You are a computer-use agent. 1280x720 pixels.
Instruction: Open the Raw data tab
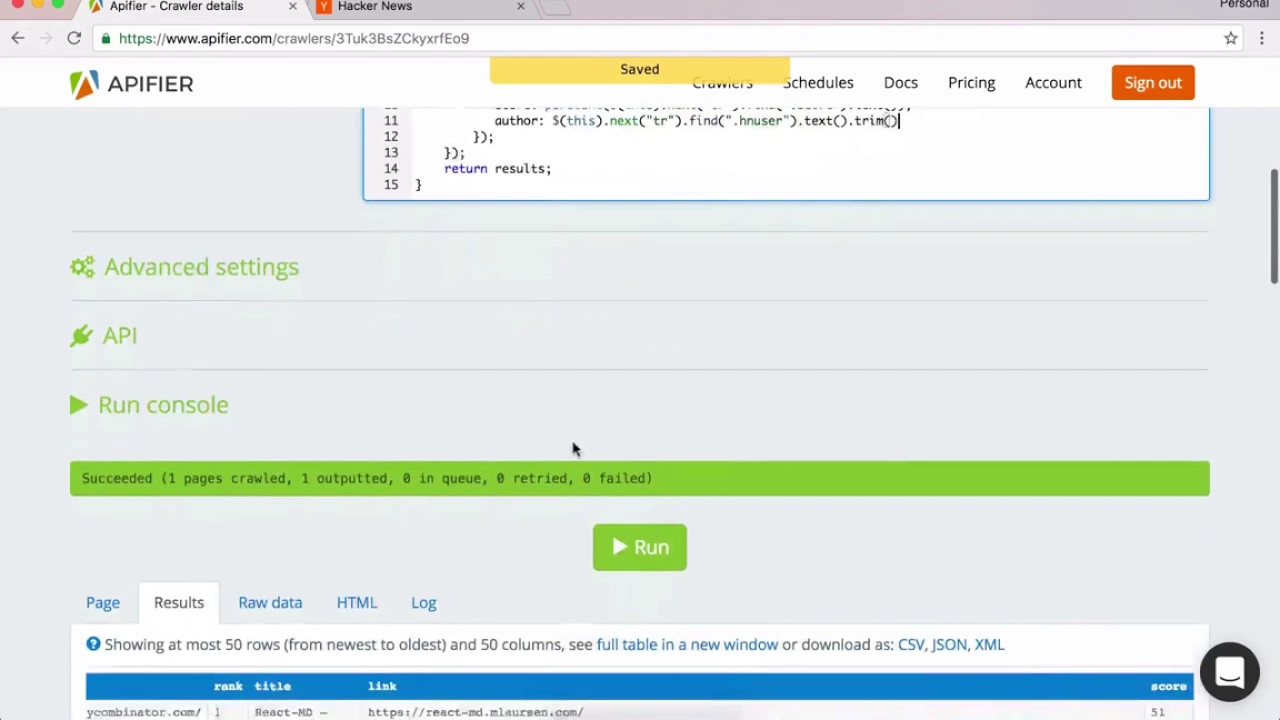click(270, 602)
